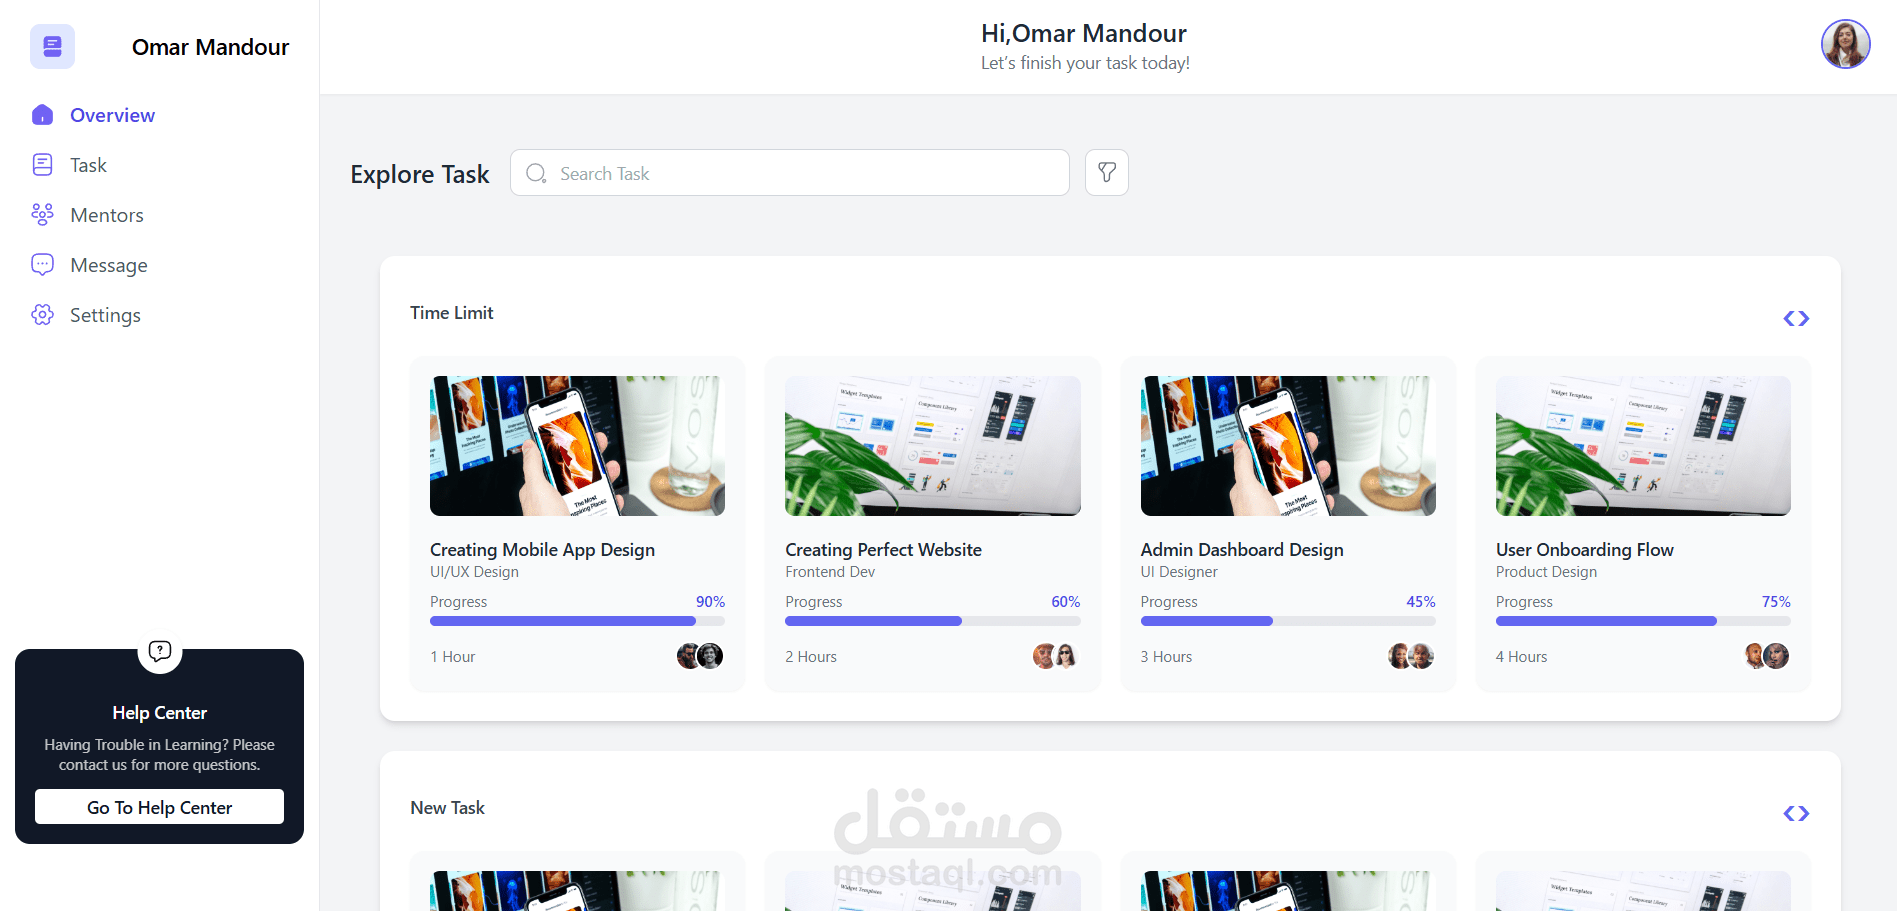Viewport: 1897px width, 911px height.
Task: Click the Hi,Omar Mandour greeting
Action: (1084, 33)
